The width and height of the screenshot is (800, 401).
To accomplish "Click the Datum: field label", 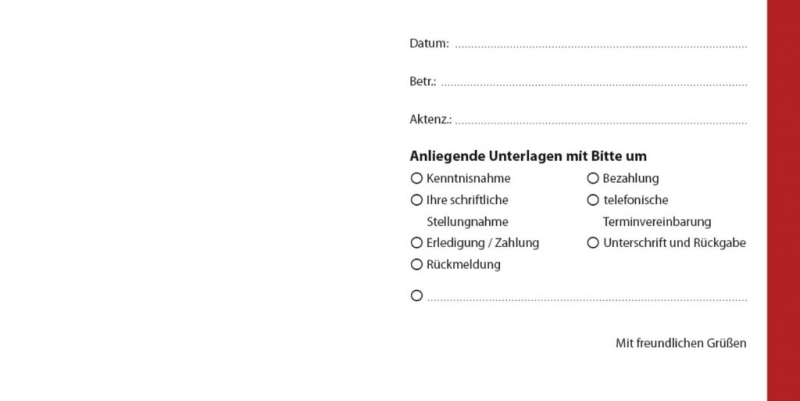I will tap(429, 43).
